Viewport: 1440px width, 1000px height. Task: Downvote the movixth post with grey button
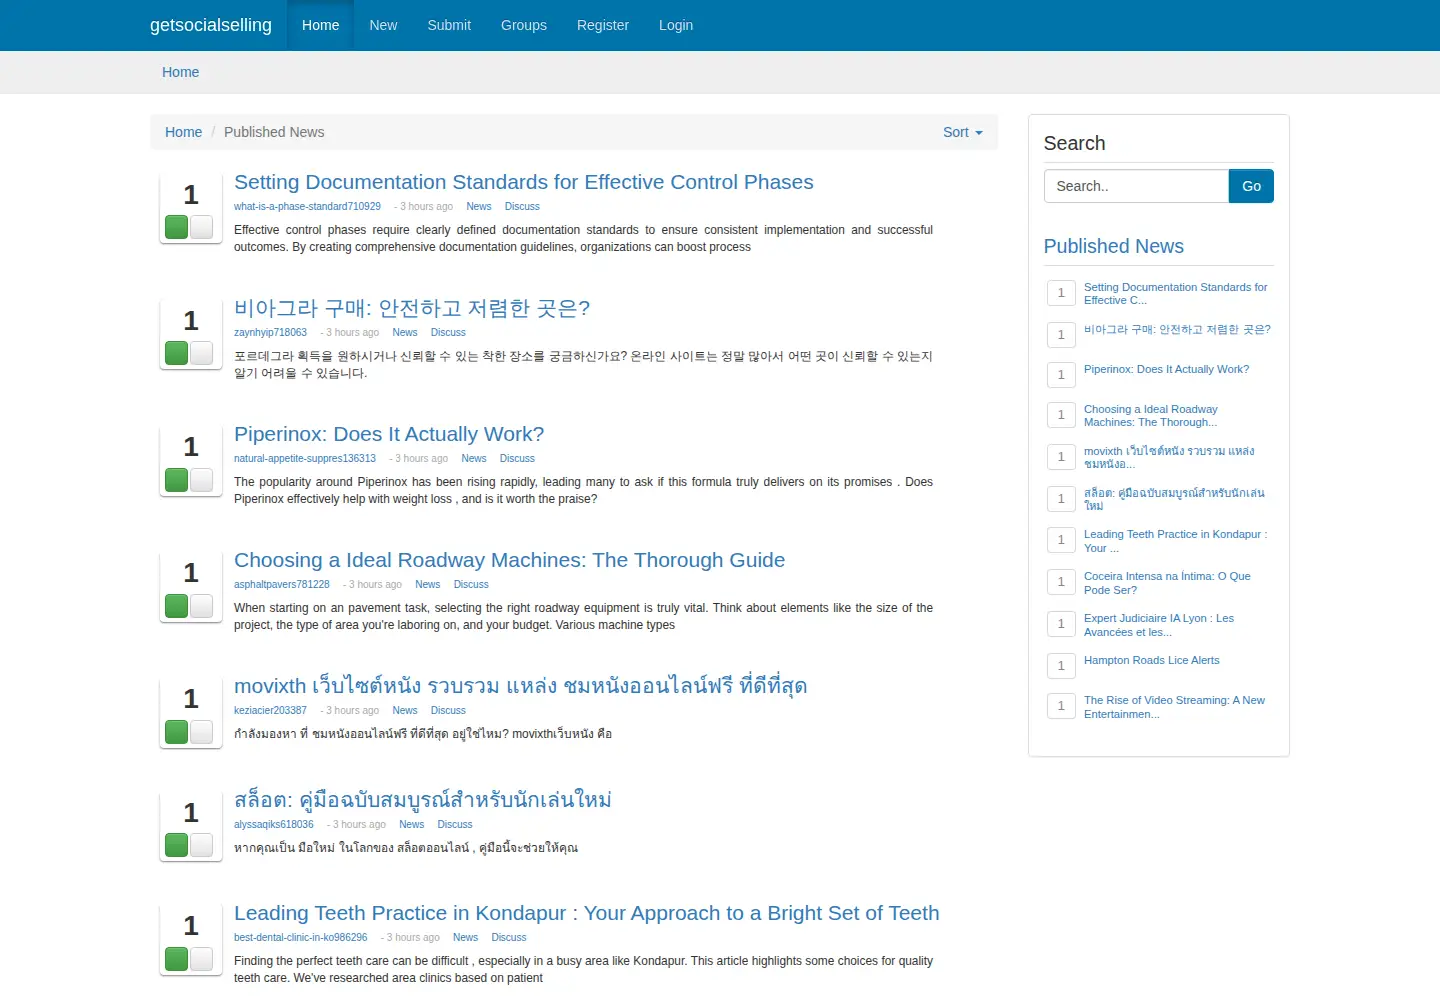coord(201,731)
